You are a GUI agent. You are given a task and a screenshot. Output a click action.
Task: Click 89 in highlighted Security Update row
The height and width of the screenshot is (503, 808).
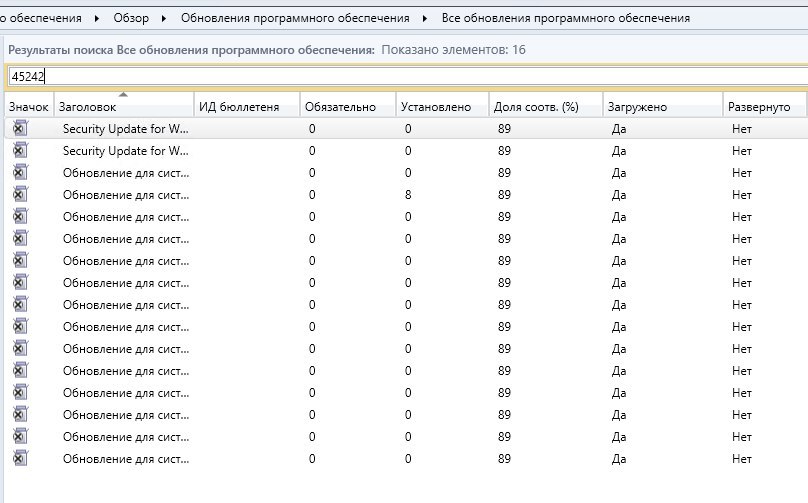coord(504,129)
